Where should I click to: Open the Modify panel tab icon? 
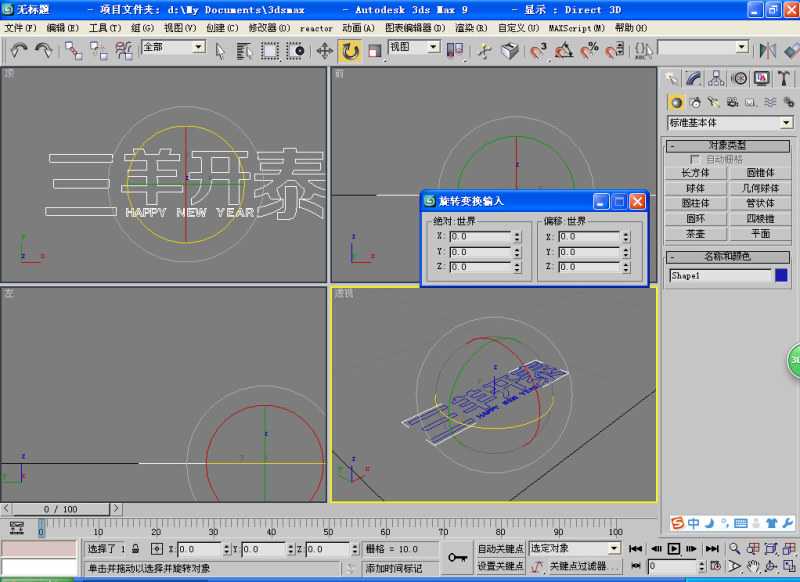[x=694, y=78]
